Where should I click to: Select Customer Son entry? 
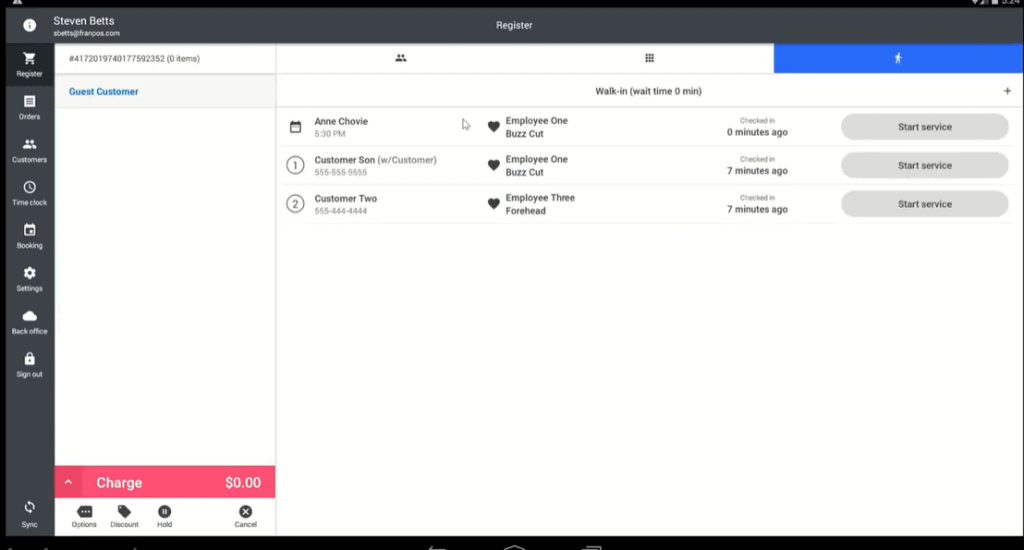pyautogui.click(x=376, y=160)
